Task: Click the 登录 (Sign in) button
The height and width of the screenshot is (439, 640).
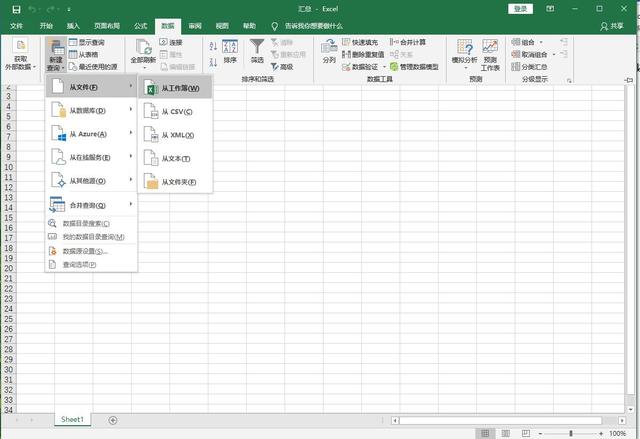Action: 520,9
